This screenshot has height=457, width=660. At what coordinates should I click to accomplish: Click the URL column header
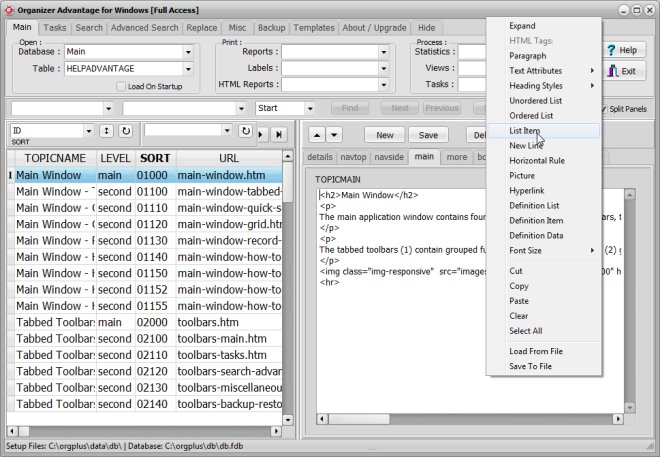(229, 158)
